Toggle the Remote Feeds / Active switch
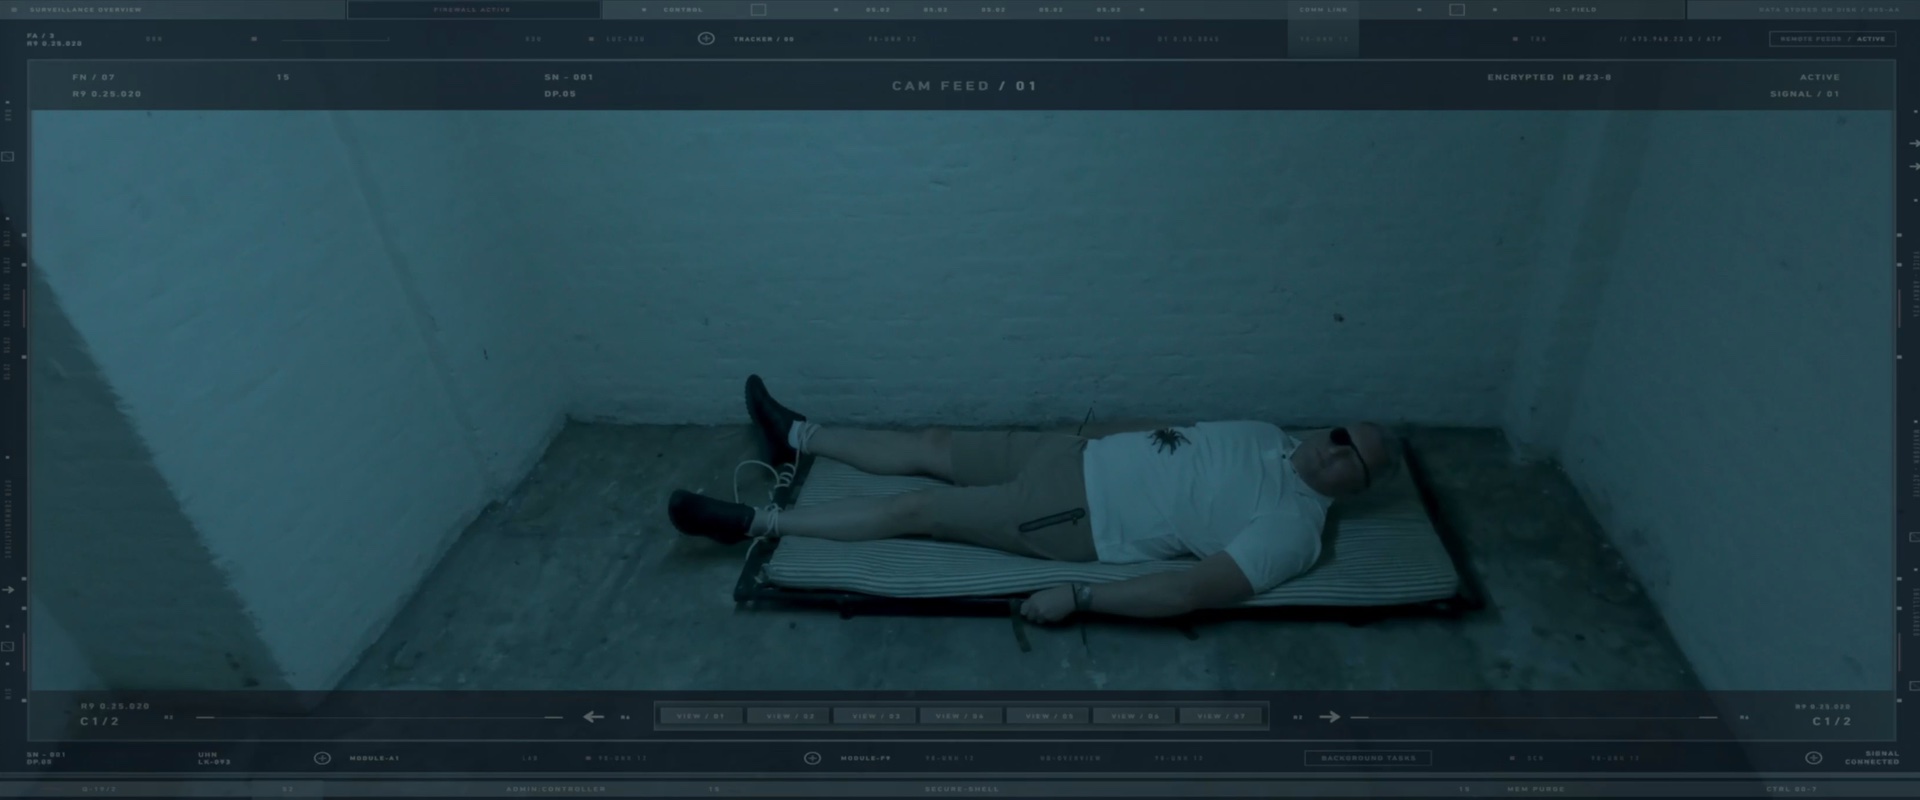Screen dimensions: 1920x800 1832,39
